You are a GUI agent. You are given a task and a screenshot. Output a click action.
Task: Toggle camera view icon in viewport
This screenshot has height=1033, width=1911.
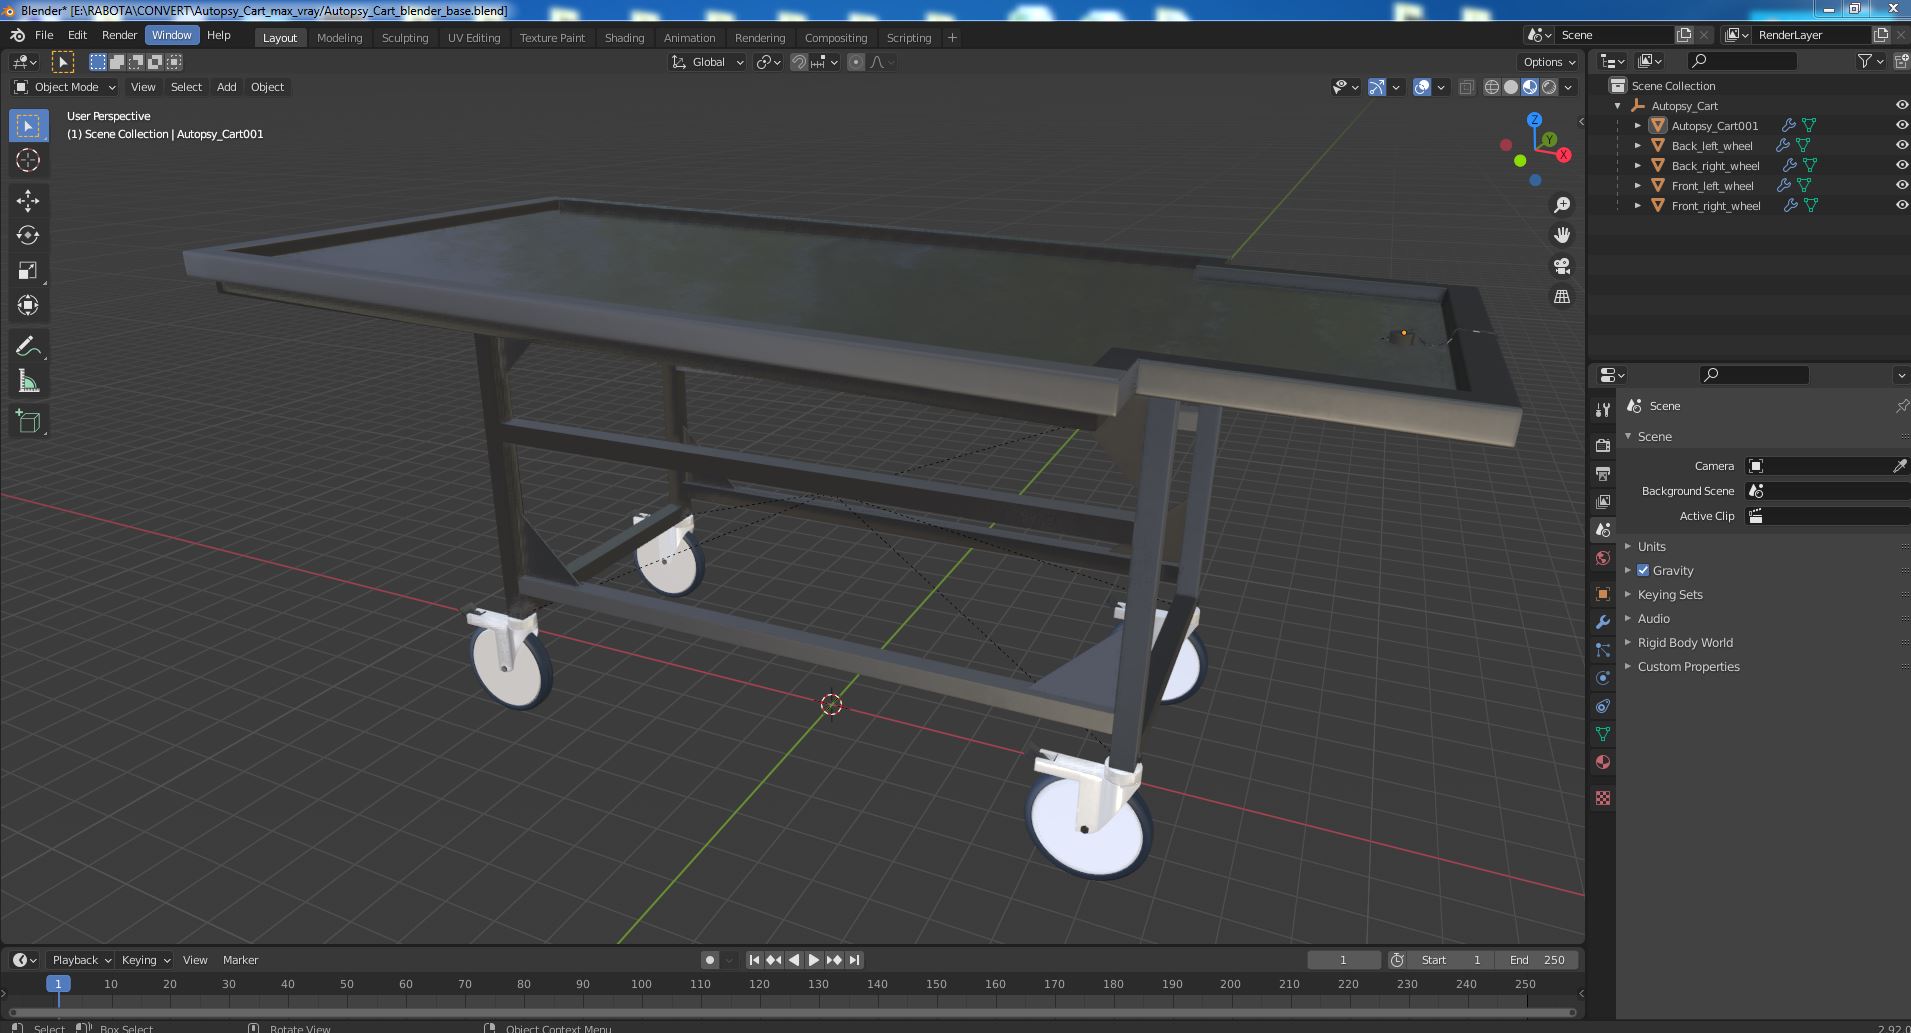(1561, 266)
